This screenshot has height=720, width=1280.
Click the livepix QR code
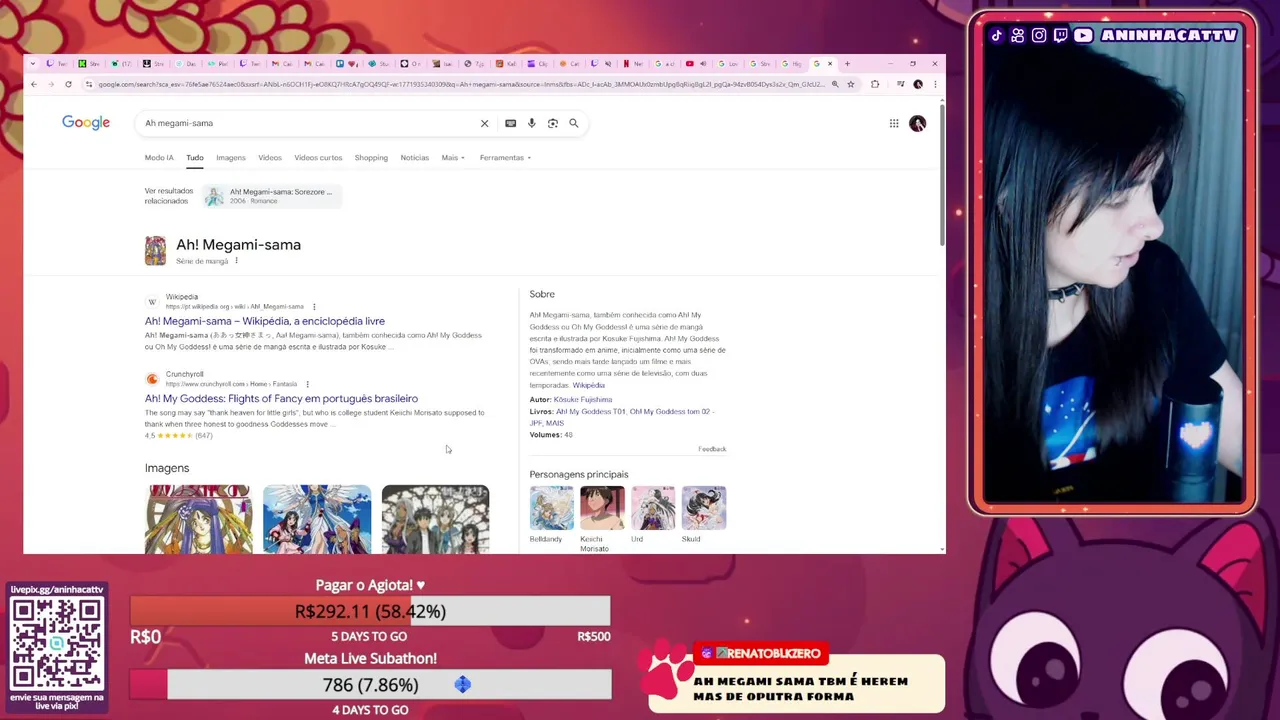point(57,642)
